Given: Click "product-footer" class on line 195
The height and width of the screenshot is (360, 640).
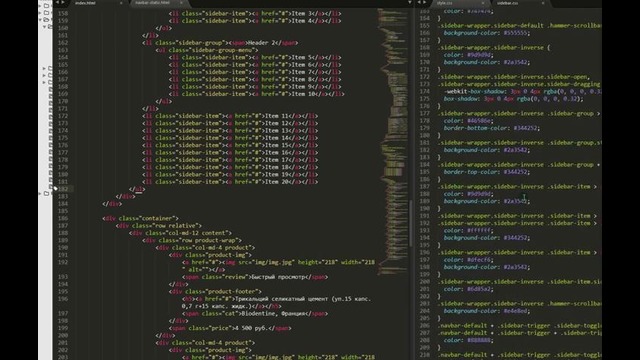Looking at the screenshot, I should coord(234,292).
